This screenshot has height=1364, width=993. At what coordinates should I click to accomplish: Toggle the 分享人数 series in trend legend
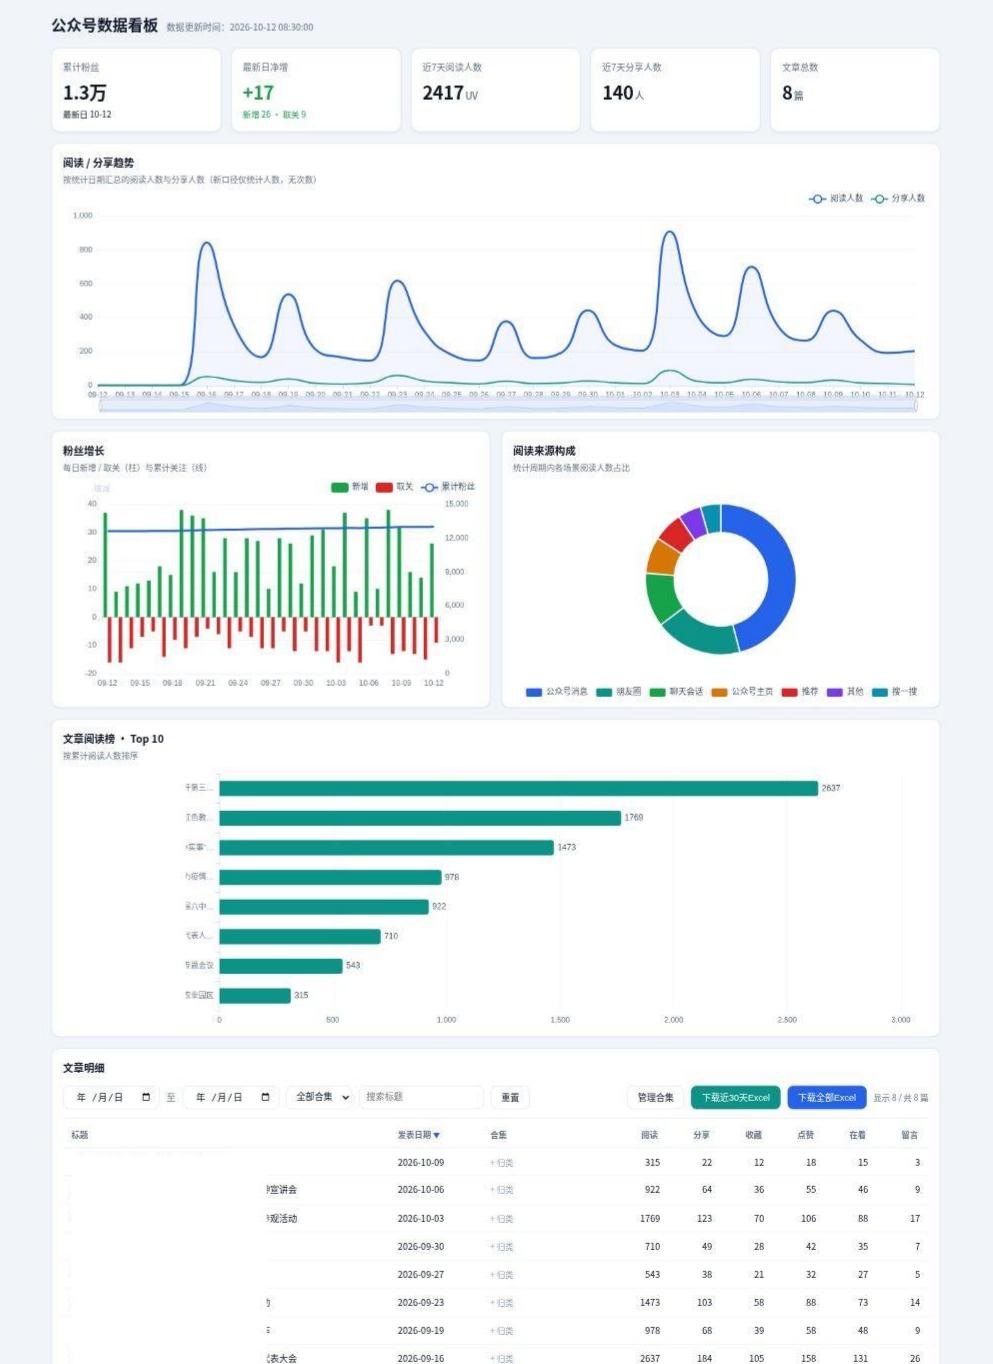[x=898, y=198]
